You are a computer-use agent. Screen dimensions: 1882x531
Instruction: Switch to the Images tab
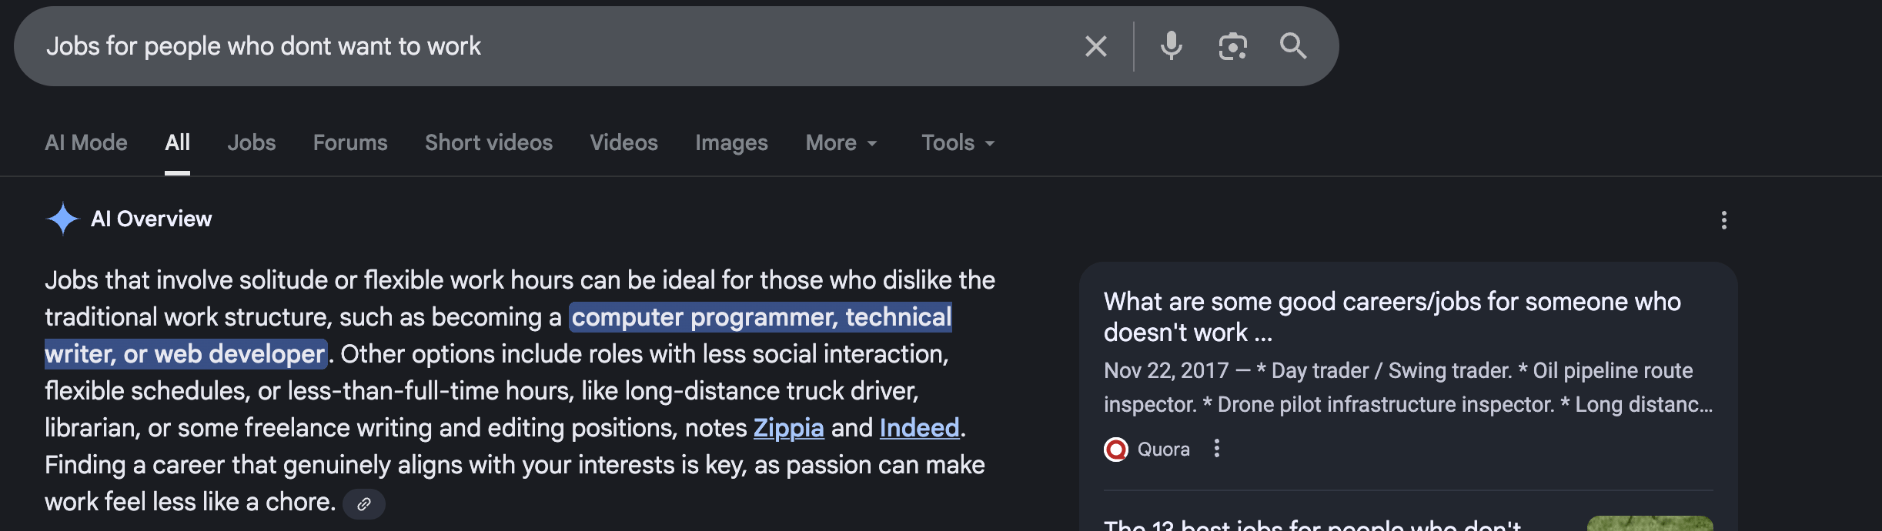tap(731, 143)
